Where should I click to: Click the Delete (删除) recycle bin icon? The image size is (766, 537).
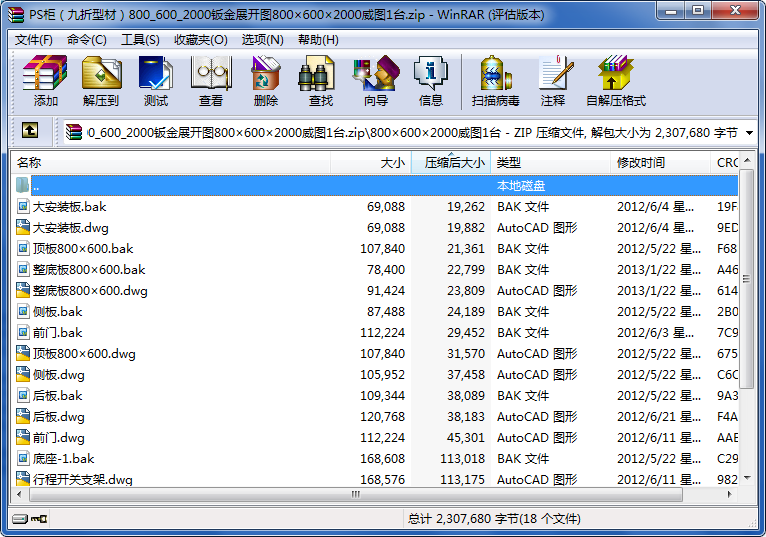[266, 73]
